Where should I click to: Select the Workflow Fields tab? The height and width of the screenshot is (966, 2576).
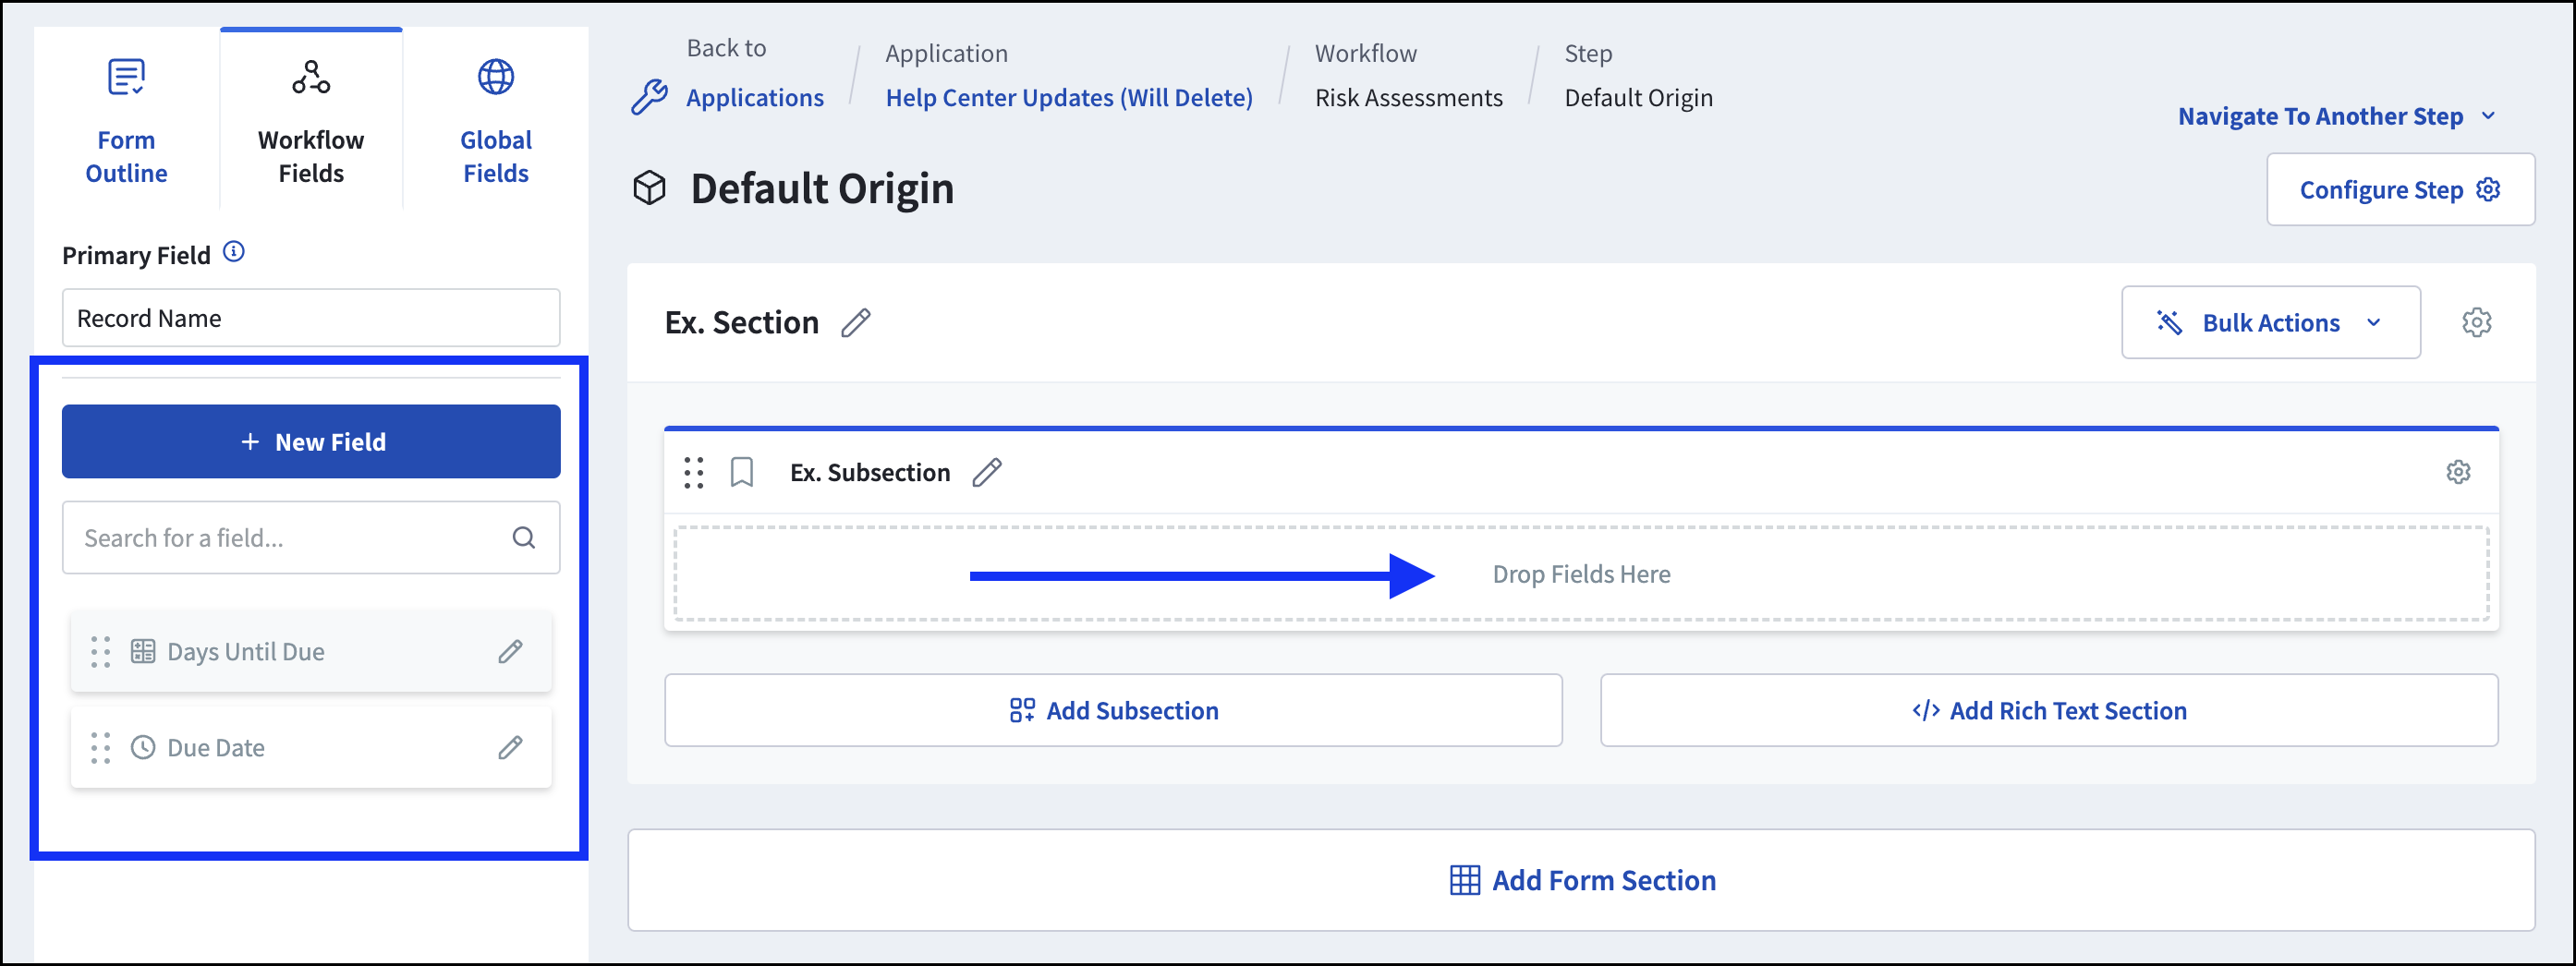point(311,120)
